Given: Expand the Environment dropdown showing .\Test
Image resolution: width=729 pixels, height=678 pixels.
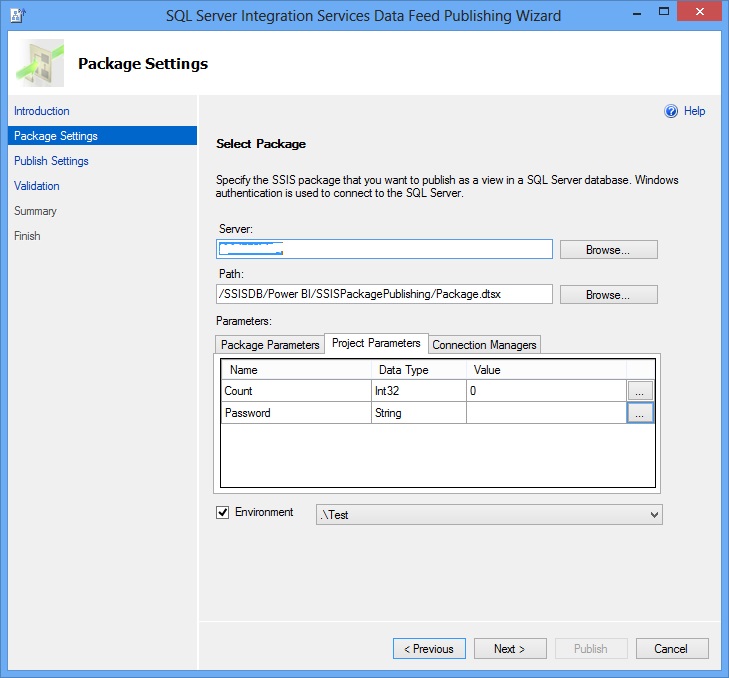Looking at the screenshot, I should [654, 514].
